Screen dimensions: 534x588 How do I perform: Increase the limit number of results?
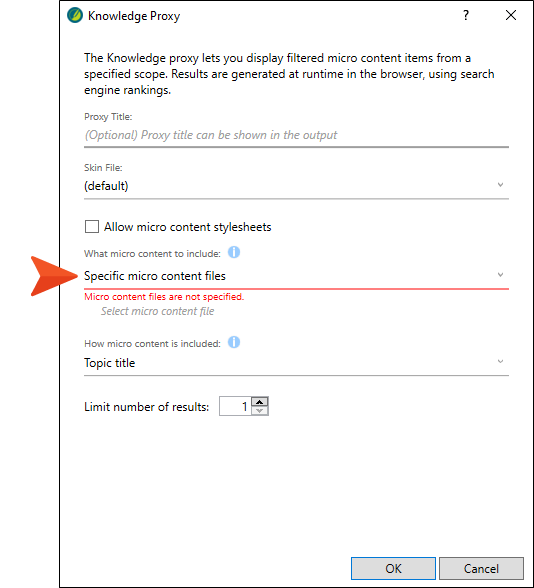(260, 402)
